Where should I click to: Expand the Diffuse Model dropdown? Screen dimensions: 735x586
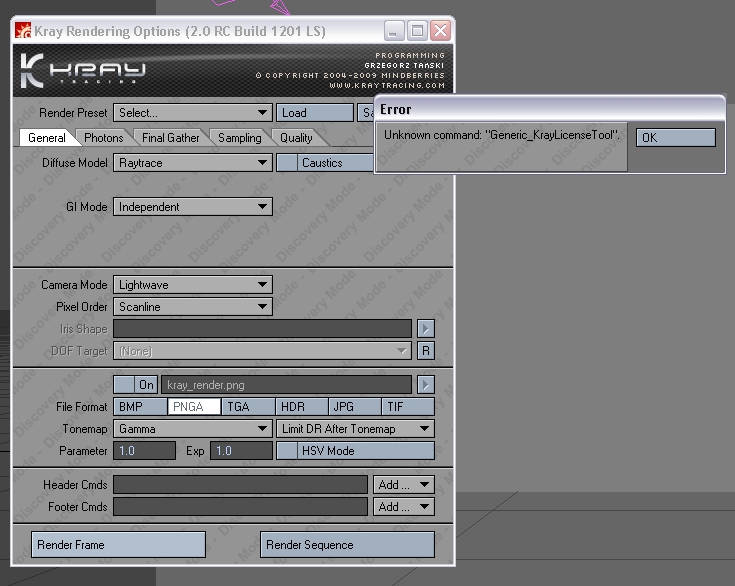[x=192, y=163]
